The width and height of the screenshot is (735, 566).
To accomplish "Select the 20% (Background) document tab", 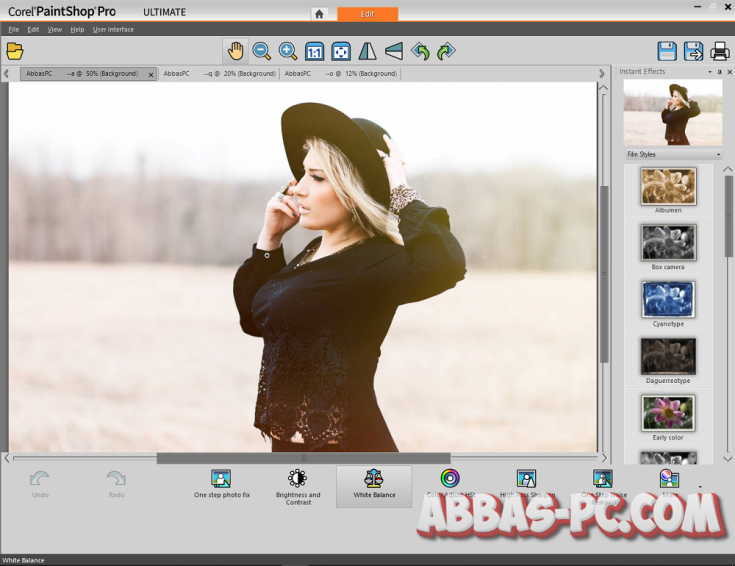I will click(219, 74).
